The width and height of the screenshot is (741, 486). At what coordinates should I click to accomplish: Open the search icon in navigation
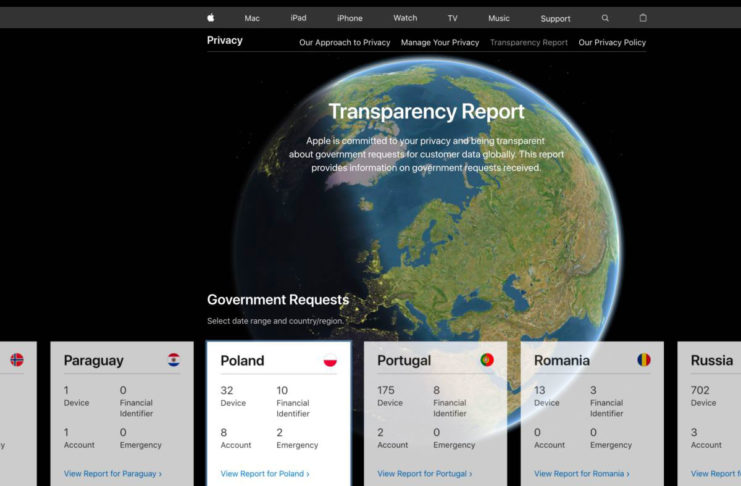605,18
